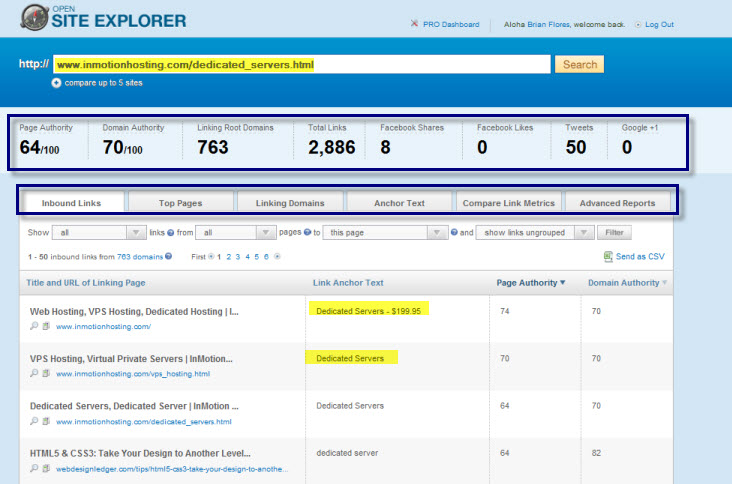Click page icon for dedicated_servers.html row
732x484 pixels.
[46, 421]
